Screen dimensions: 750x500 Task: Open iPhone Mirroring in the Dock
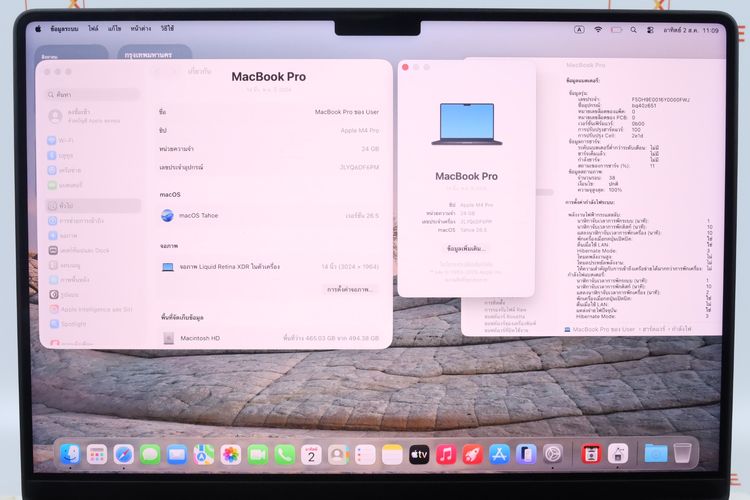526,454
